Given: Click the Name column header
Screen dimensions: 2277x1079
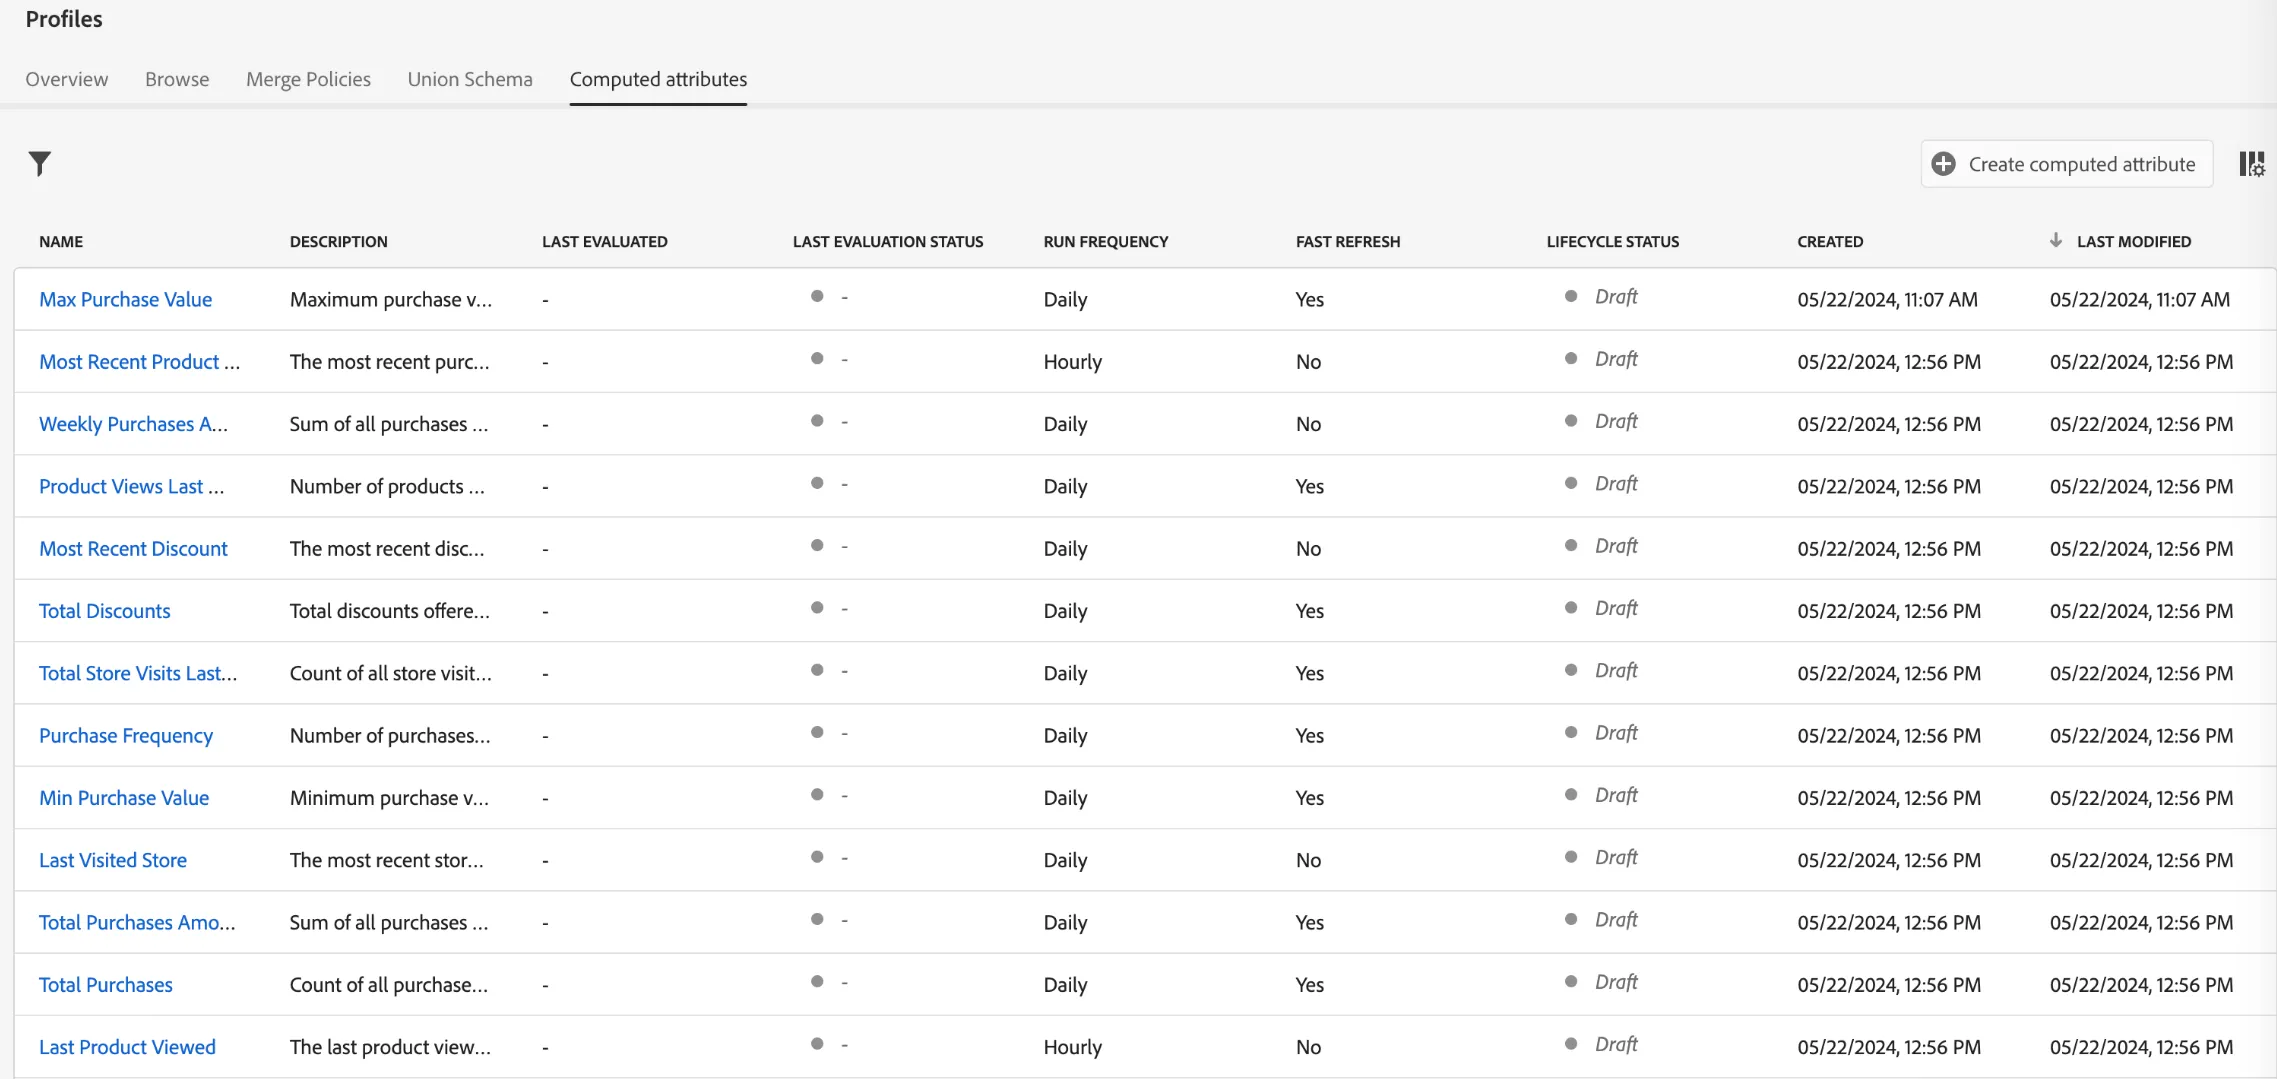Looking at the screenshot, I should 61,241.
